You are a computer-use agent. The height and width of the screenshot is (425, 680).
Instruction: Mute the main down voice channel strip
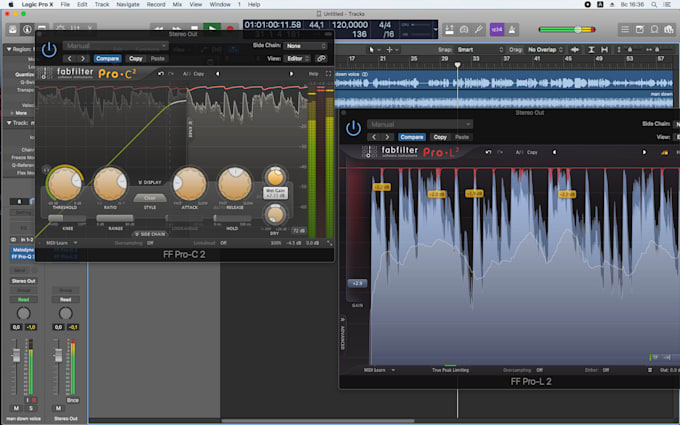(x=16, y=408)
